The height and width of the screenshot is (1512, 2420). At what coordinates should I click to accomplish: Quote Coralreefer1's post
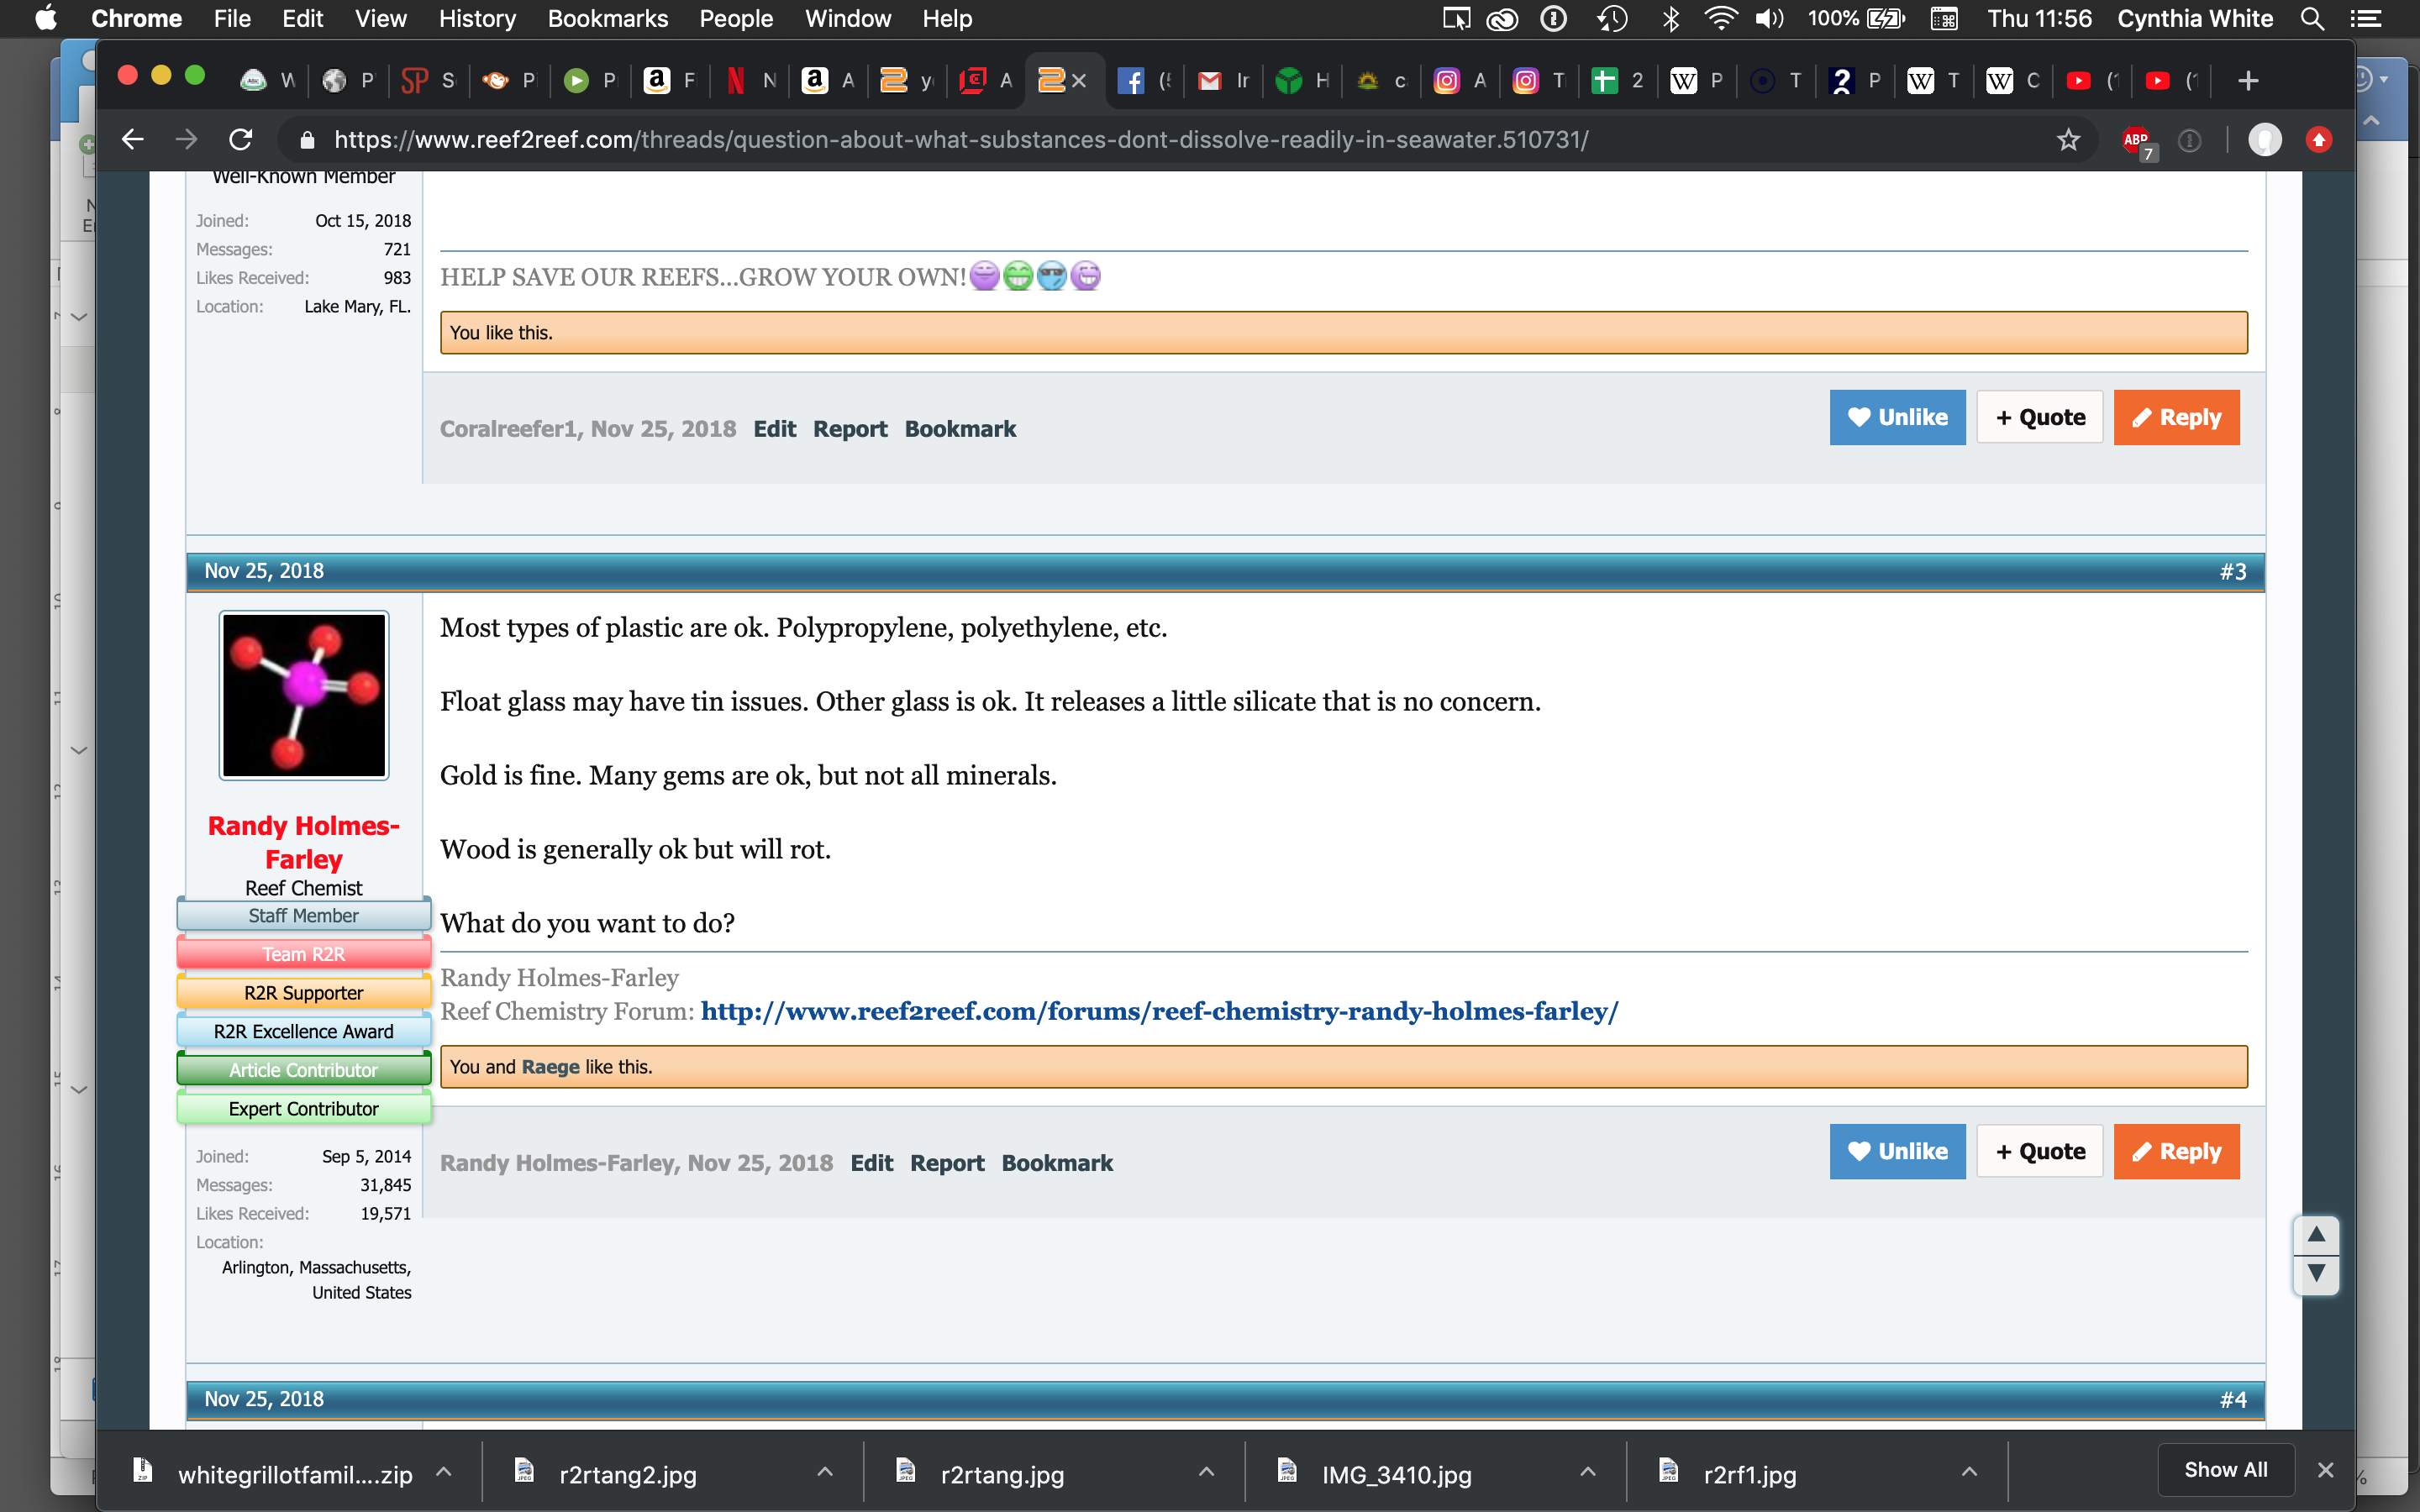[x=2040, y=417]
